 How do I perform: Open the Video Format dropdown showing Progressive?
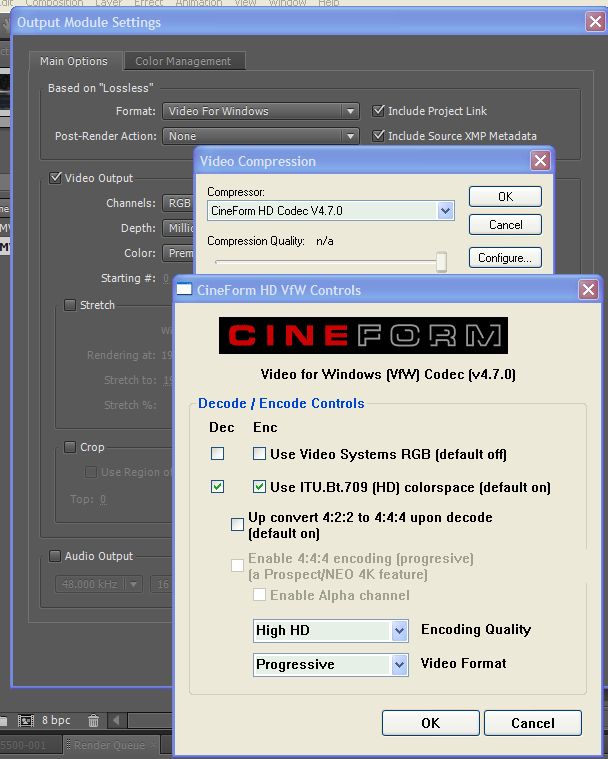click(x=331, y=665)
